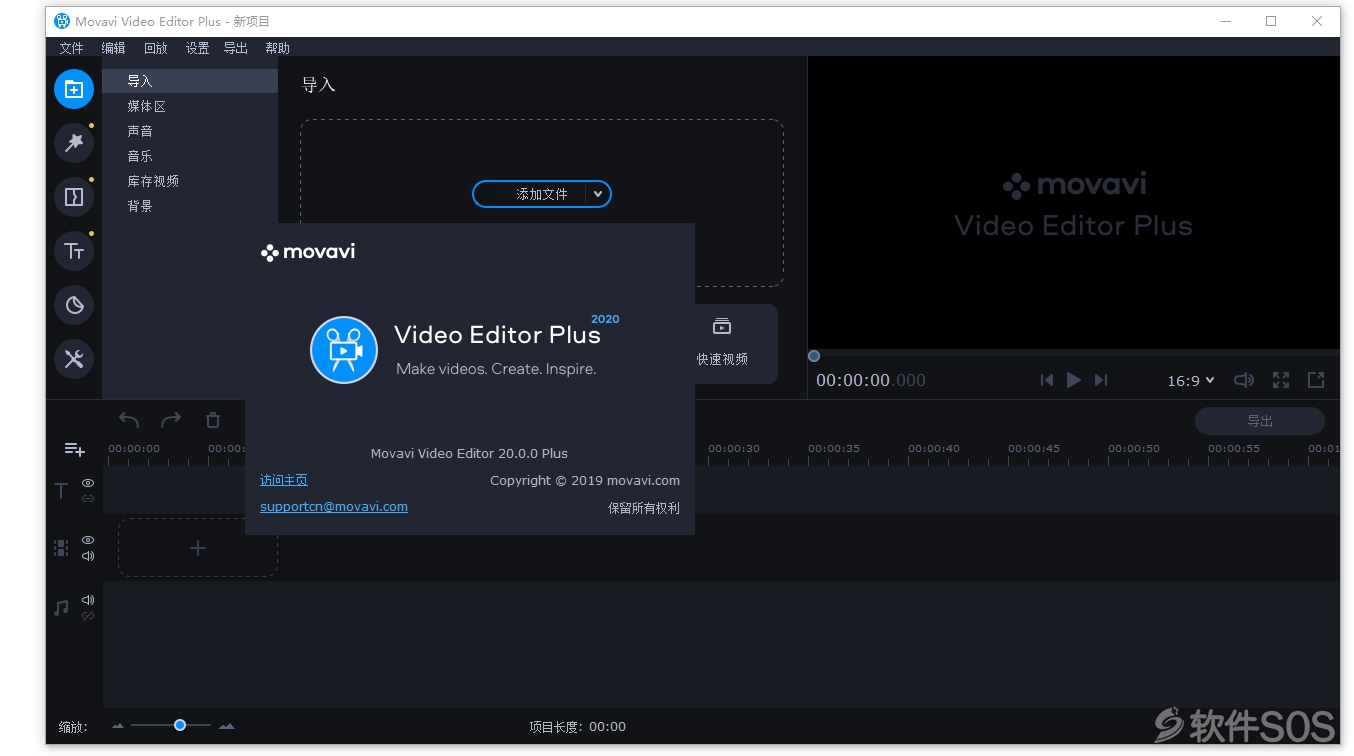Play the preview video

click(1074, 380)
